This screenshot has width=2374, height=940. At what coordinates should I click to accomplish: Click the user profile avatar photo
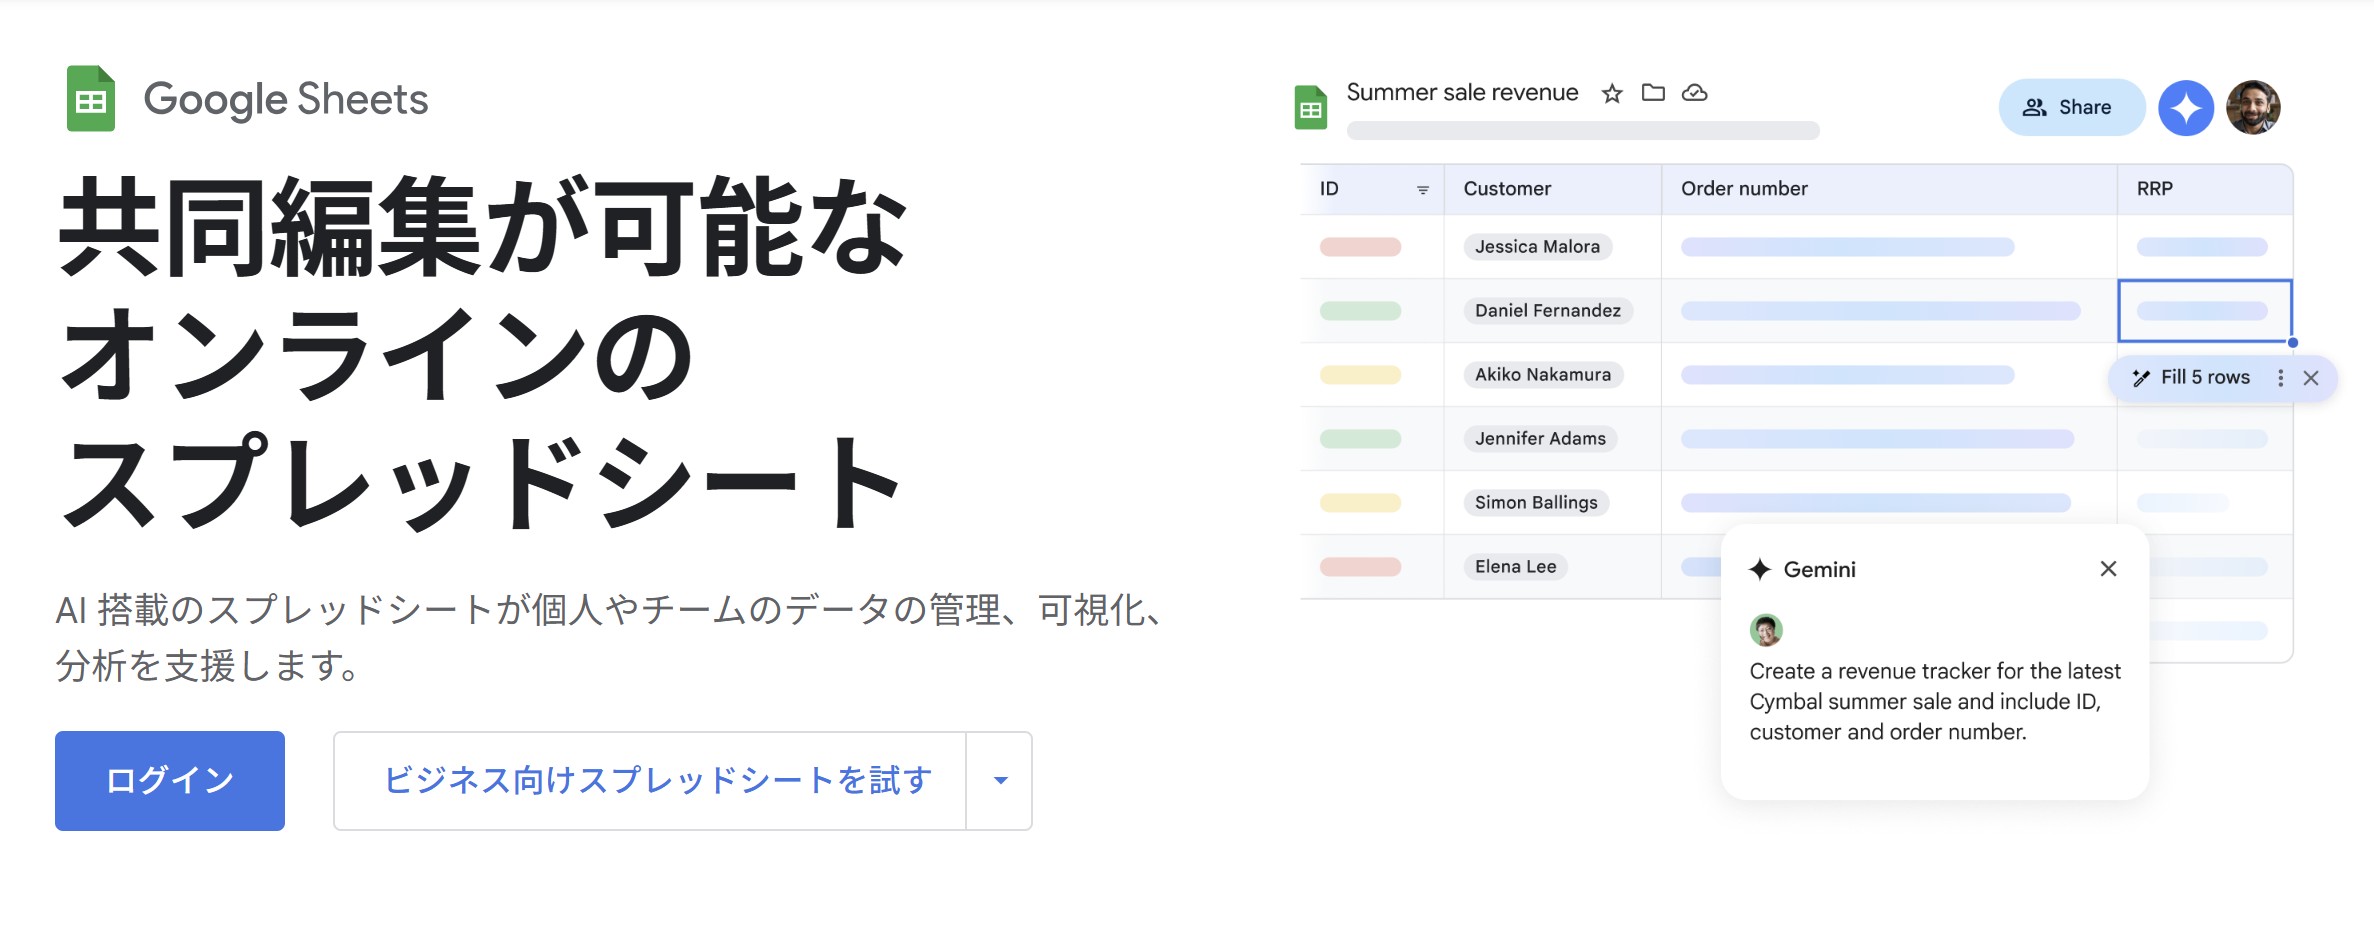click(x=2252, y=108)
